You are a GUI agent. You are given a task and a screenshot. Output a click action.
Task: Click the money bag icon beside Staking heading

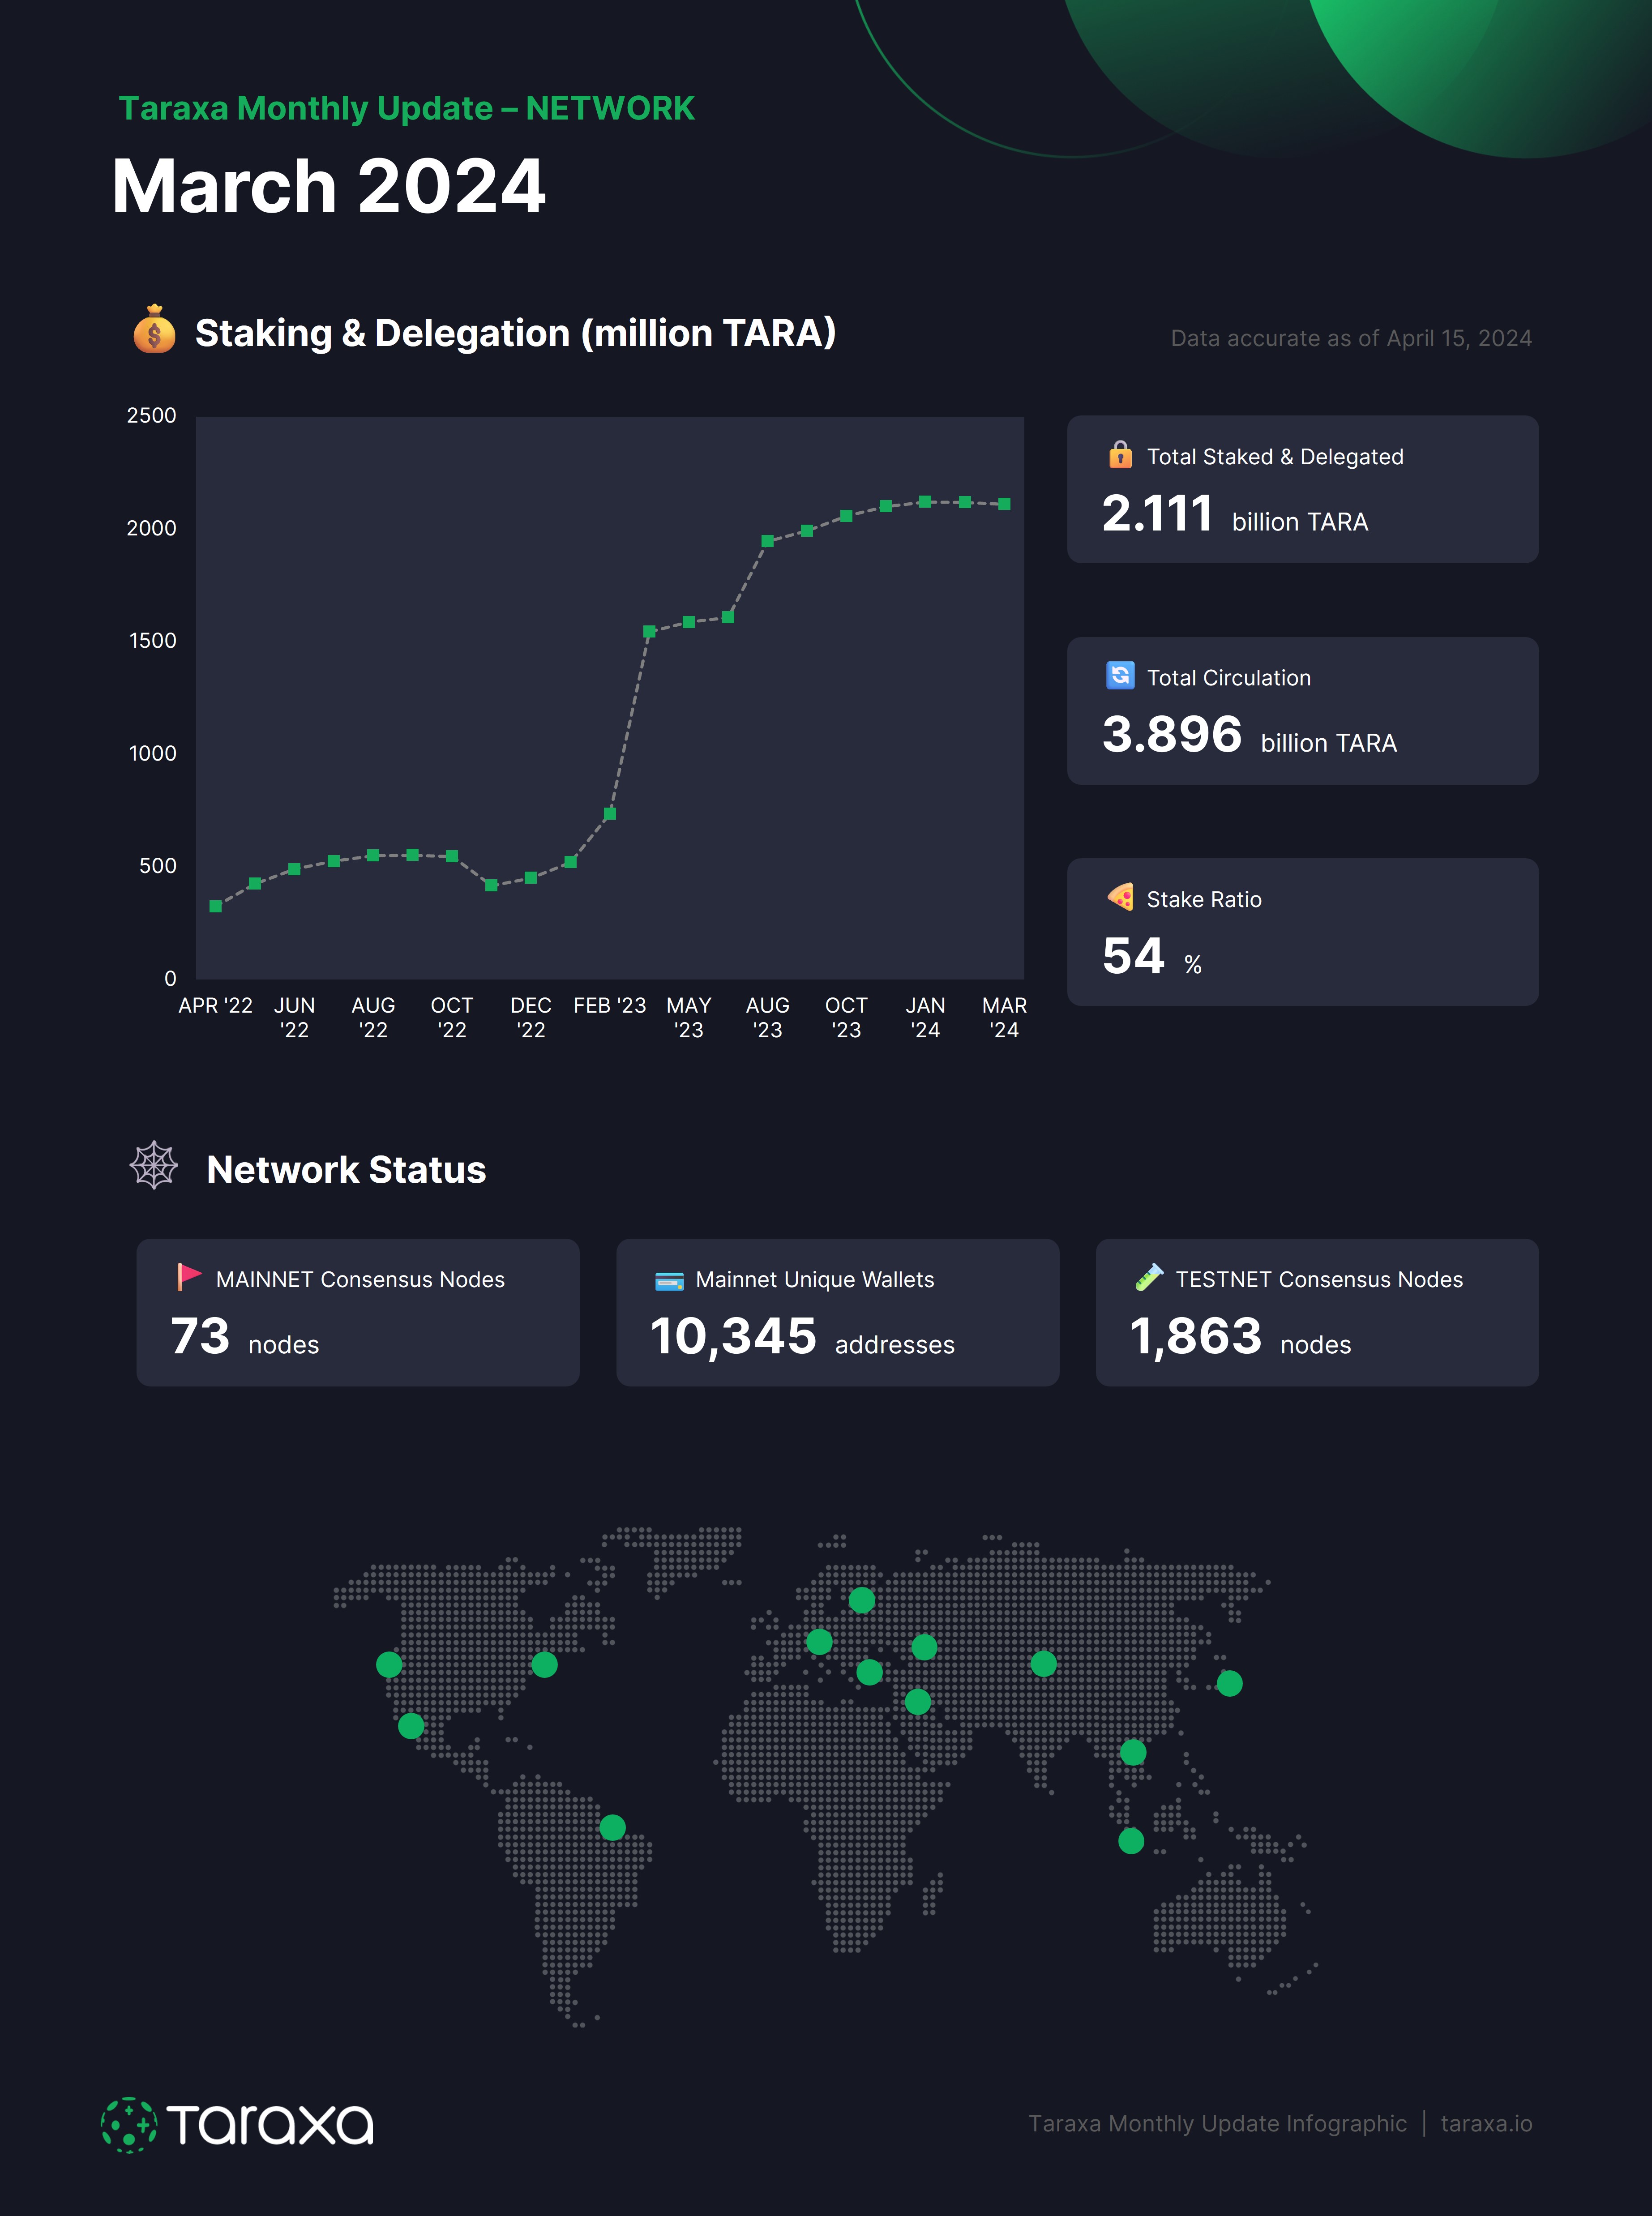point(154,330)
